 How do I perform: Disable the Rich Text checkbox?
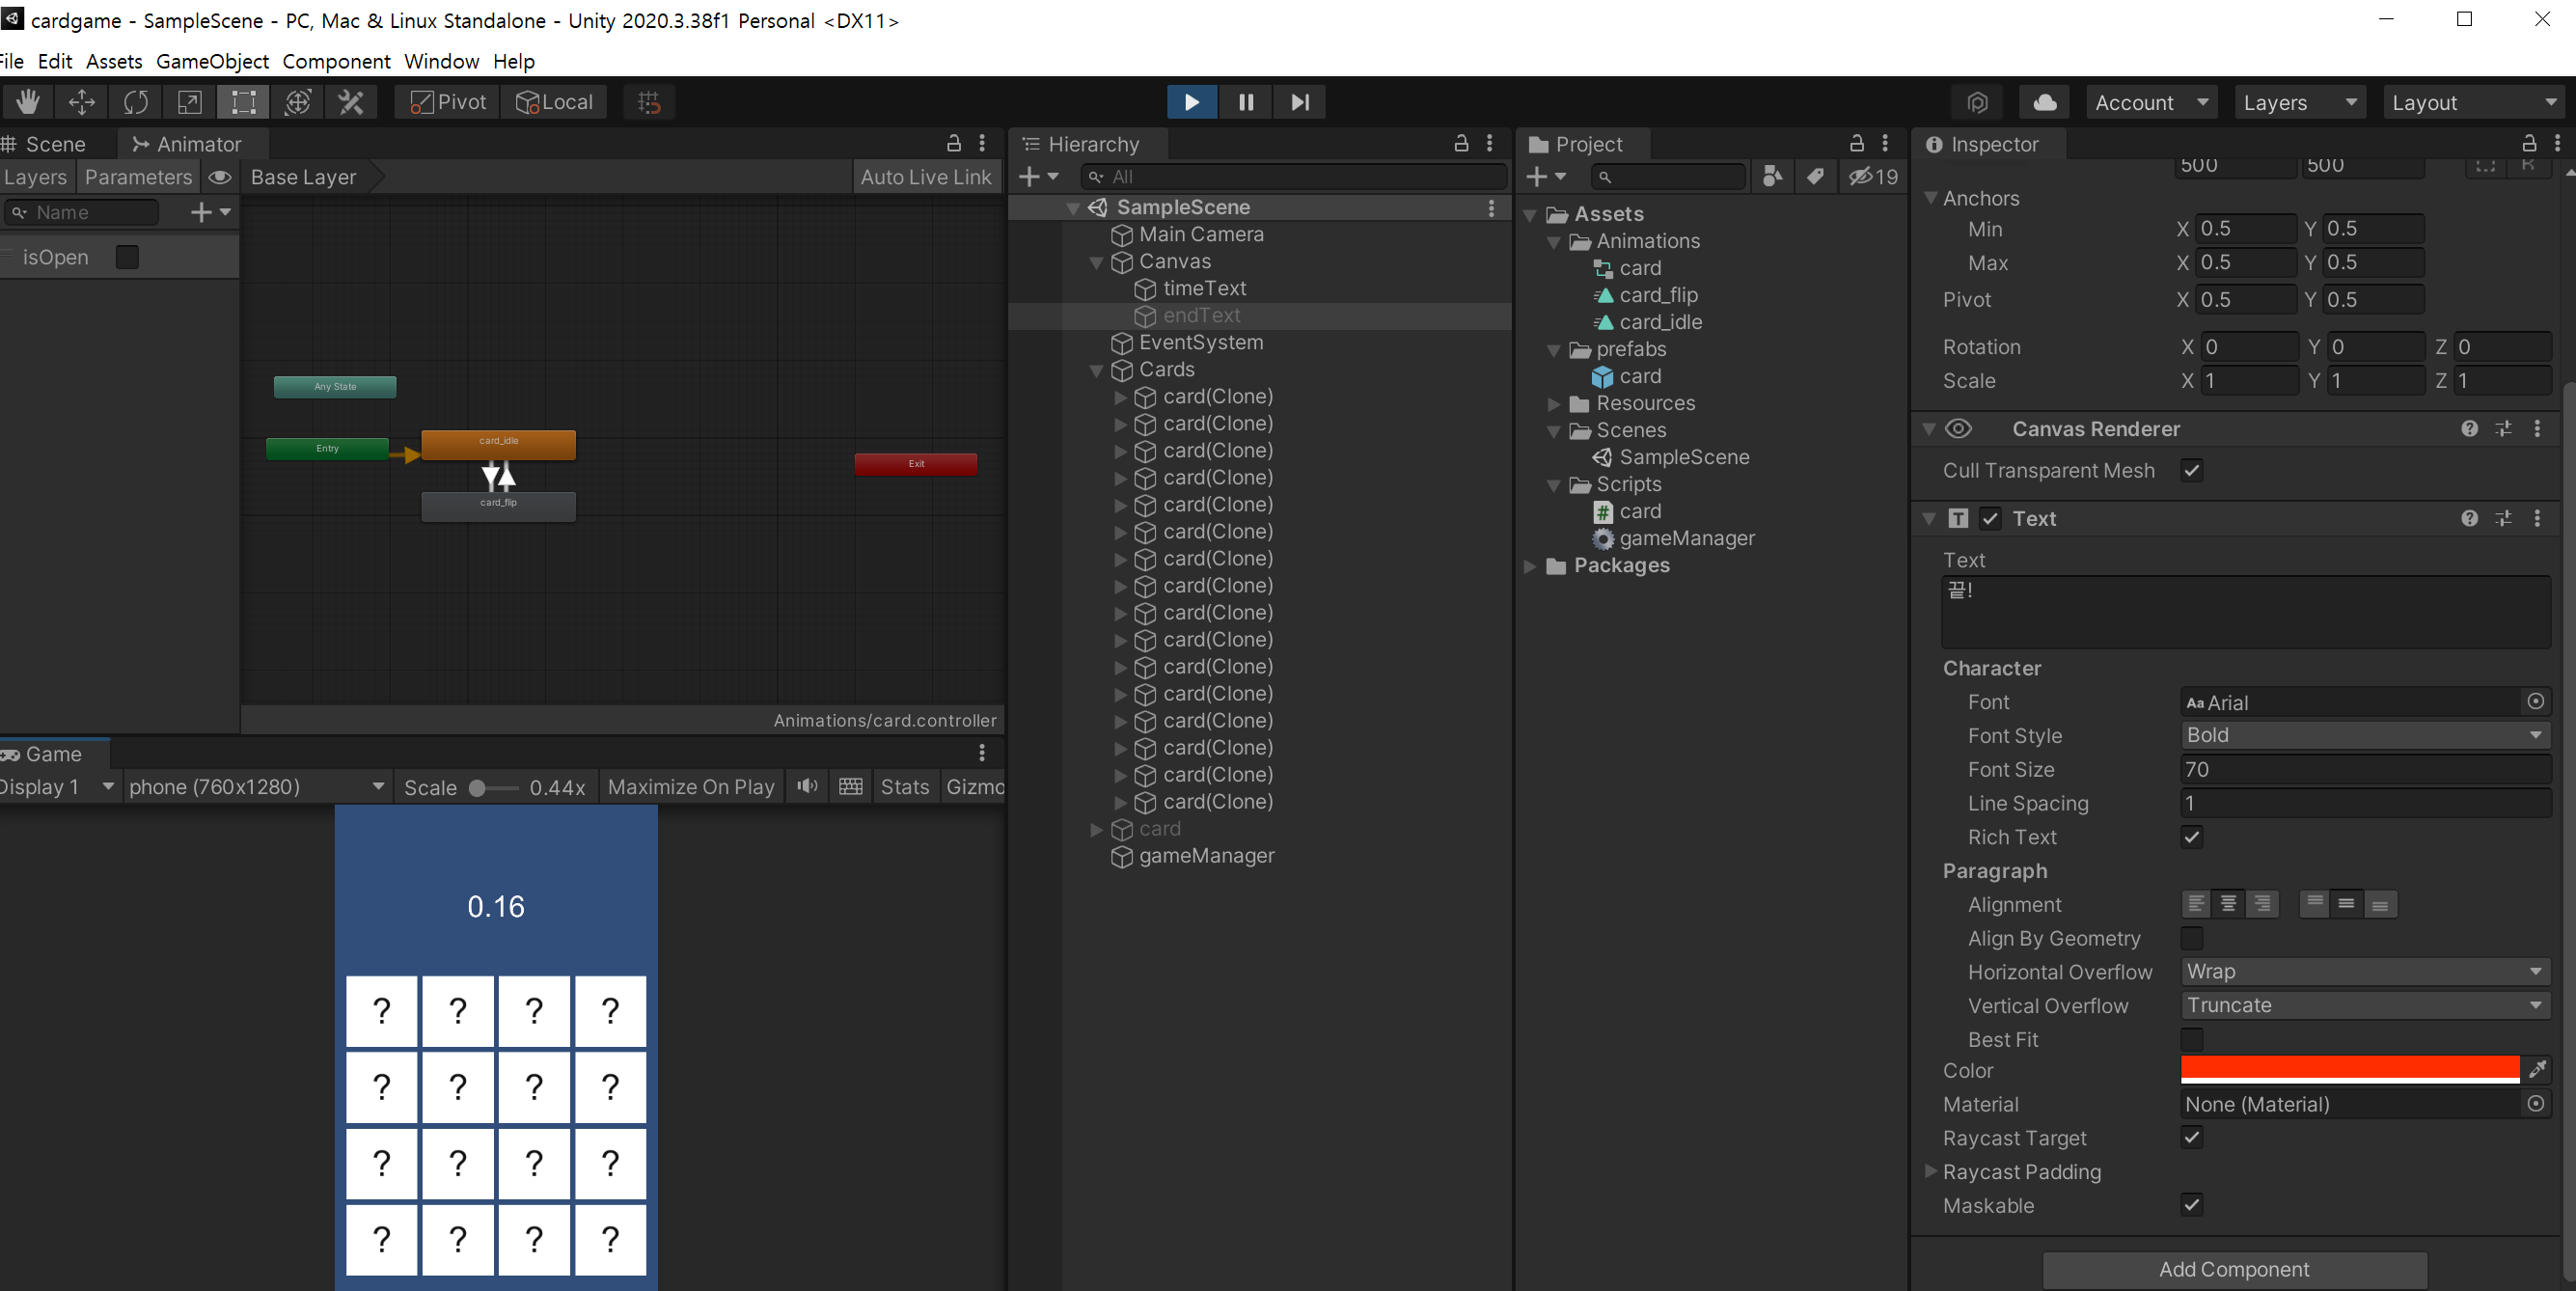(2191, 837)
